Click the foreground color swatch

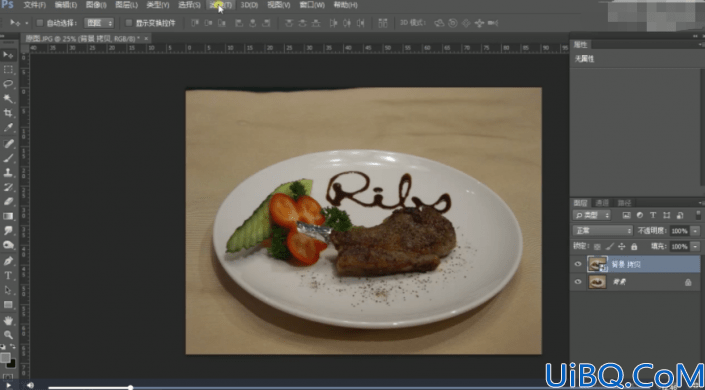[x=5, y=358]
